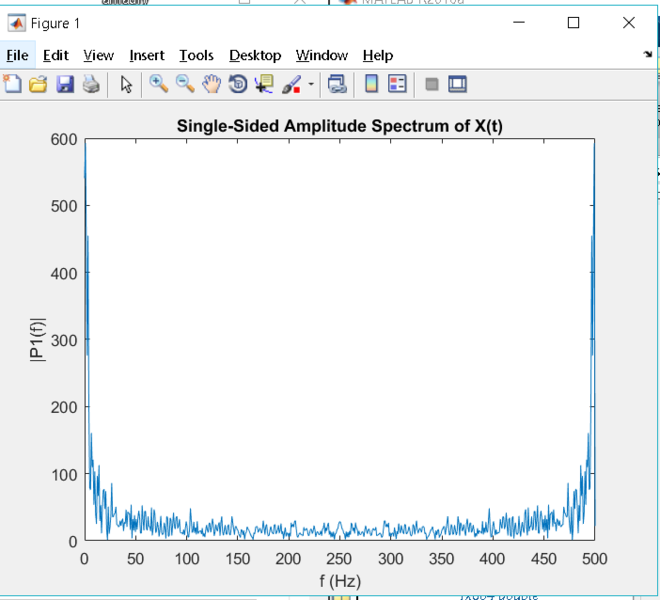Hide plot tools using the toolbar icon
The image size is (660, 600).
pyautogui.click(x=432, y=85)
